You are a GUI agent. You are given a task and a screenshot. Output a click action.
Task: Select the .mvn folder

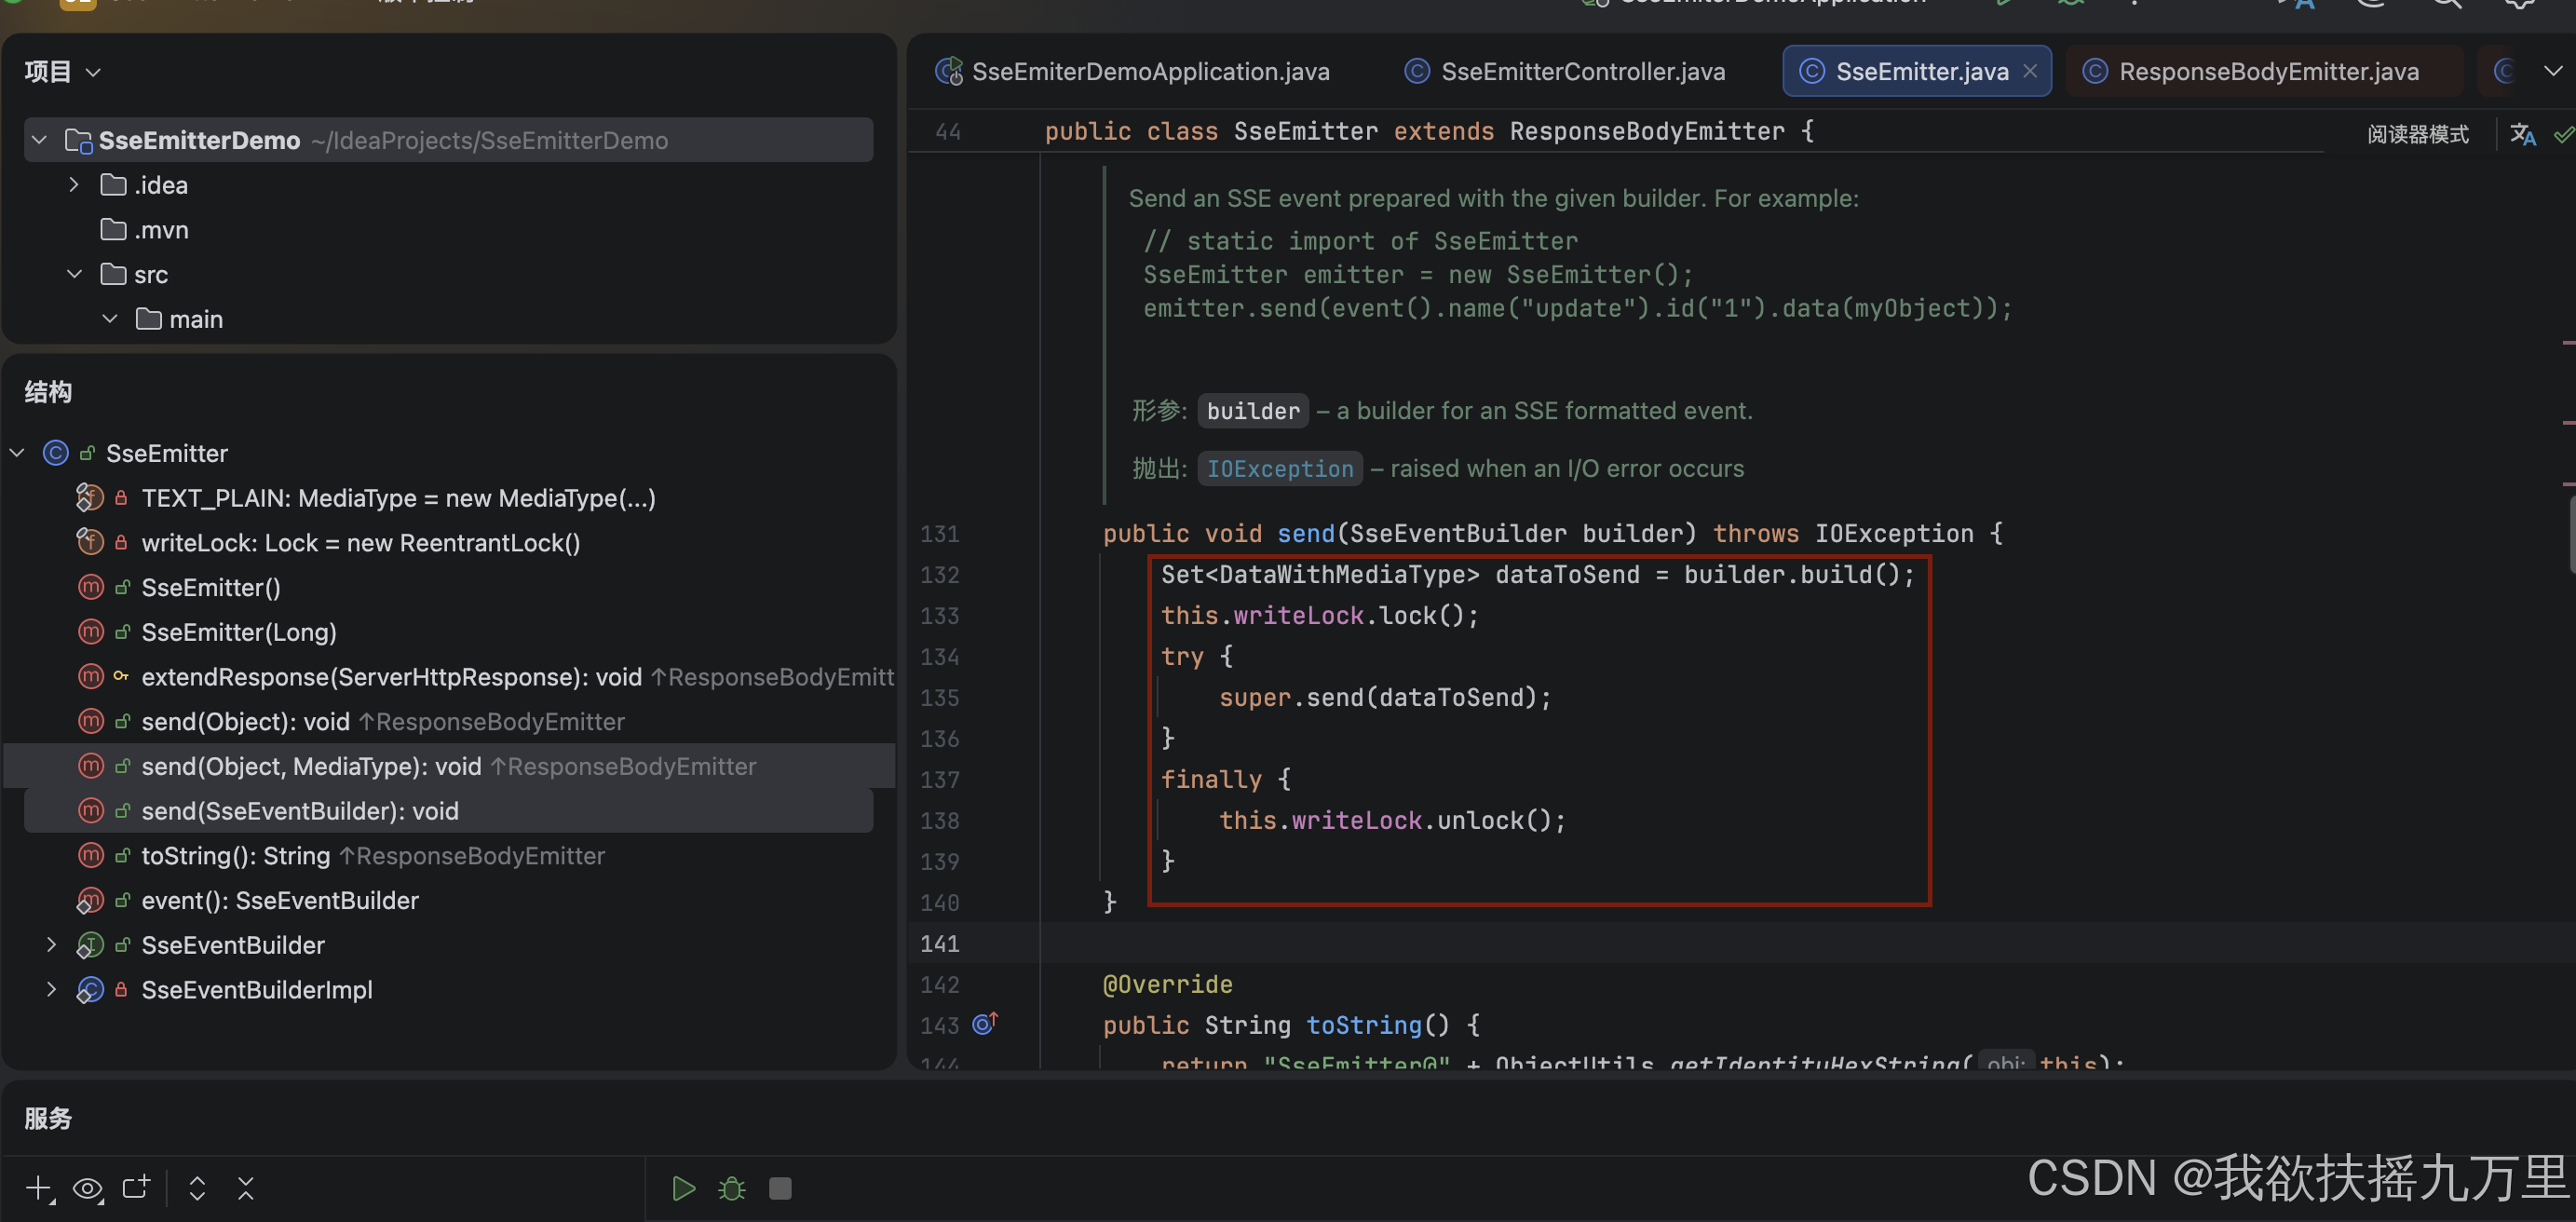click(145, 230)
